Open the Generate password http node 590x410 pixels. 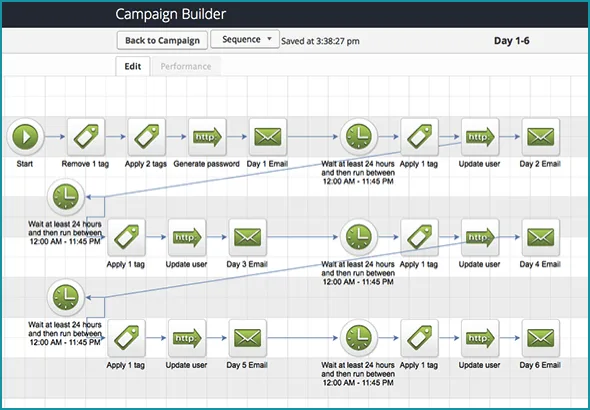click(207, 137)
